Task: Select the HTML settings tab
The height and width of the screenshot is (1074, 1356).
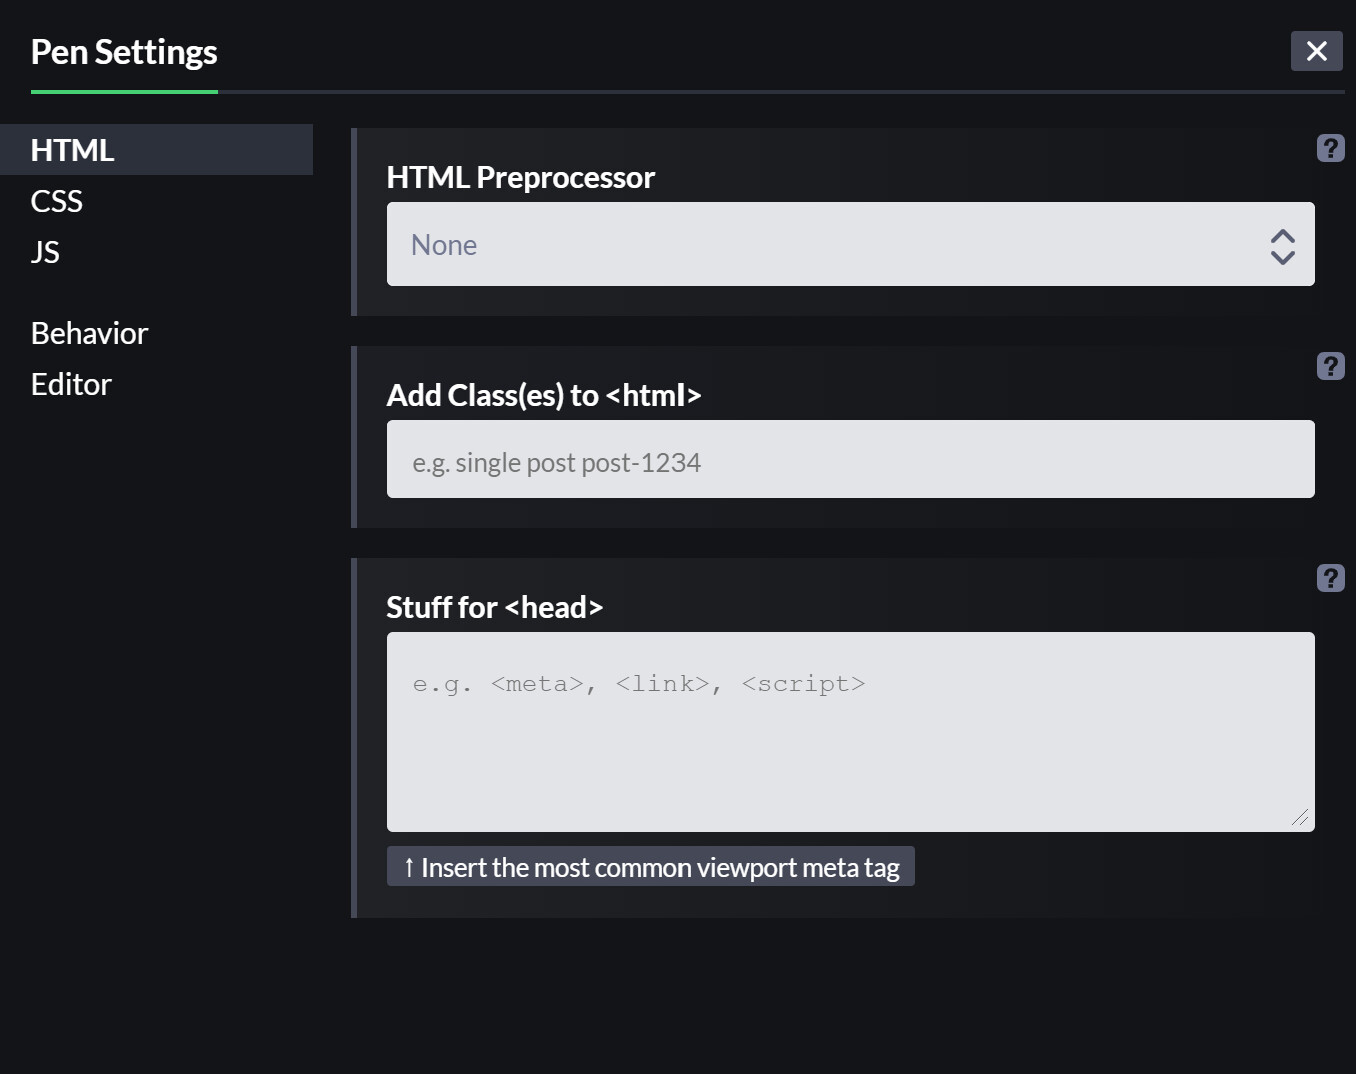Action: point(156,150)
